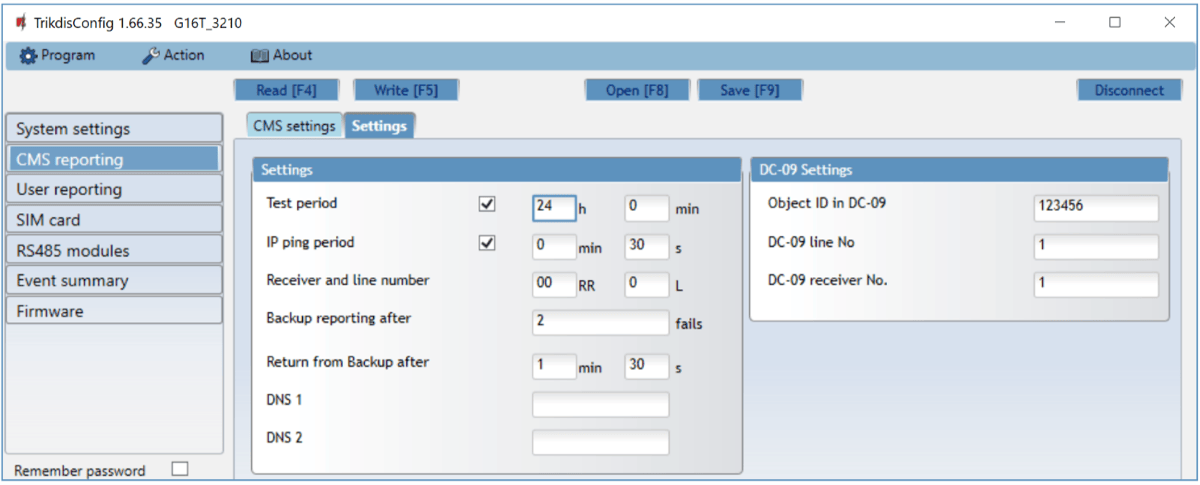Click the TrikdisConfig app icon in title bar
The height and width of the screenshot is (485, 1200).
click(x=21, y=22)
